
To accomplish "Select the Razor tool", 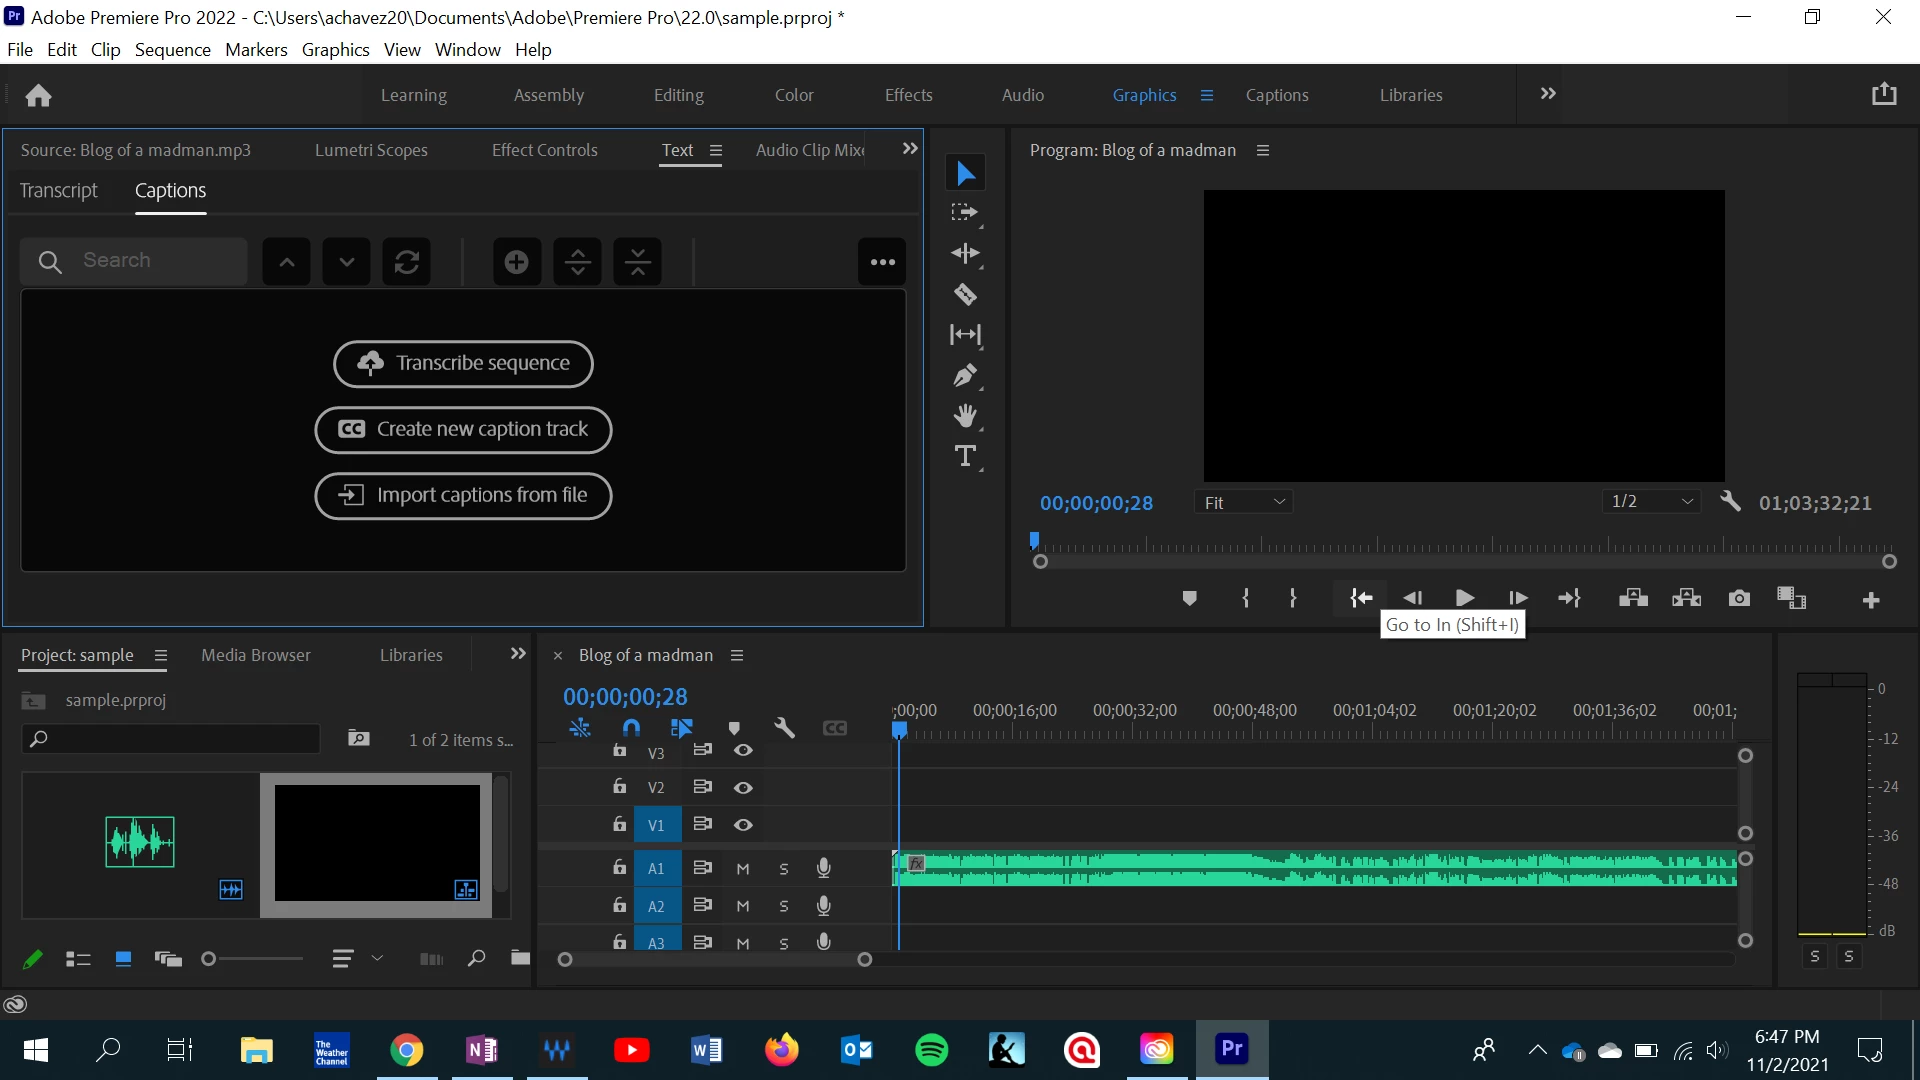I will pos(965,294).
